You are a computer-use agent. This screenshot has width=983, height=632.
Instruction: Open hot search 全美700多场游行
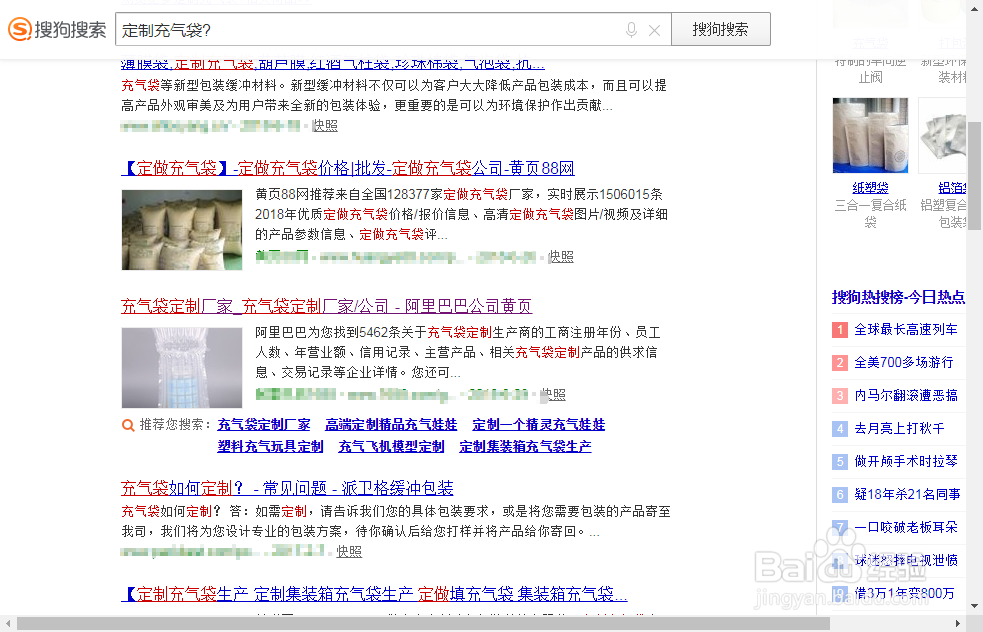[903, 362]
